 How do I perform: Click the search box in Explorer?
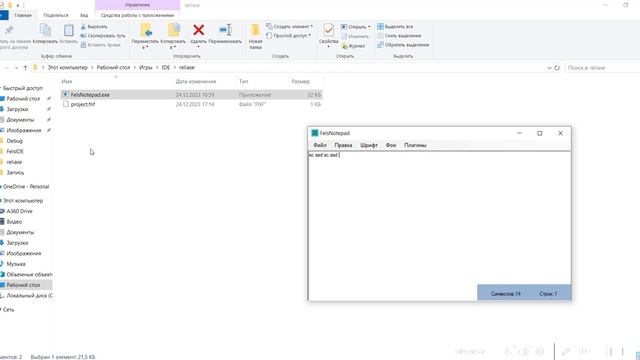(602, 68)
